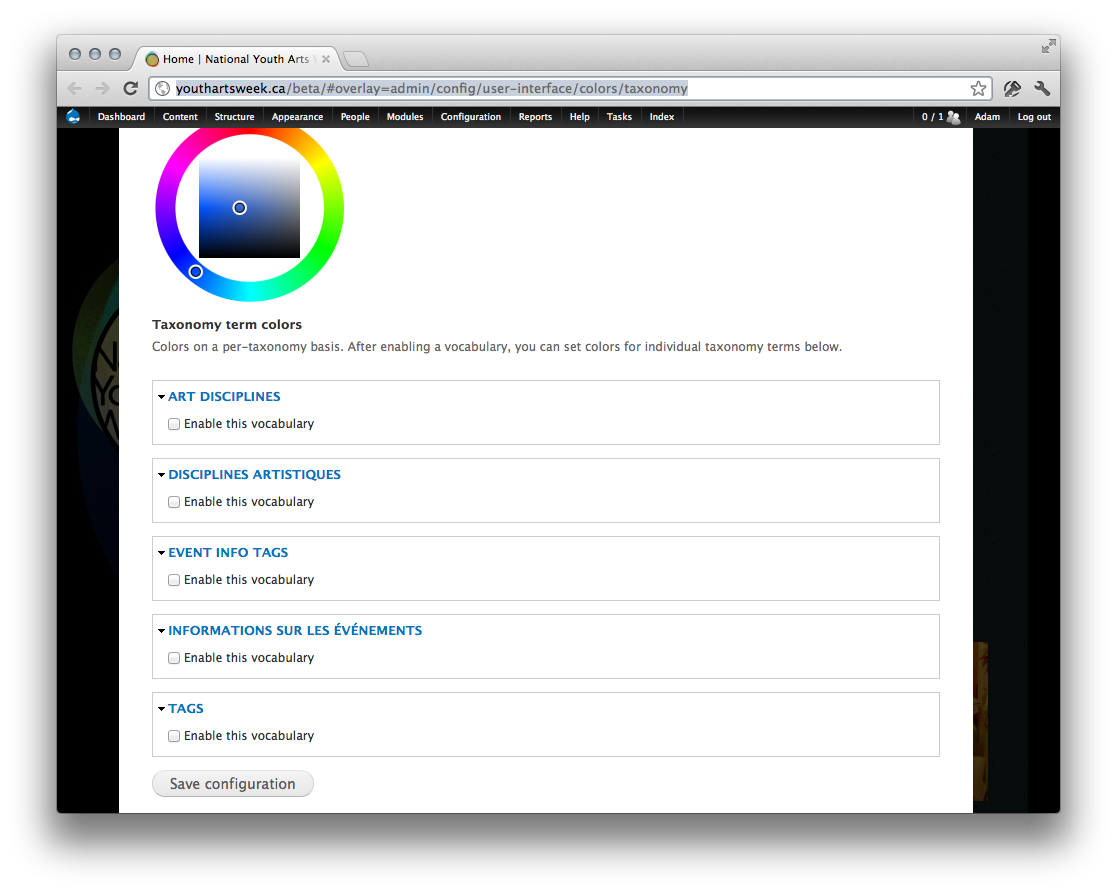Click the globe site info icon in address bar
This screenshot has width=1117, height=892.
(x=163, y=88)
